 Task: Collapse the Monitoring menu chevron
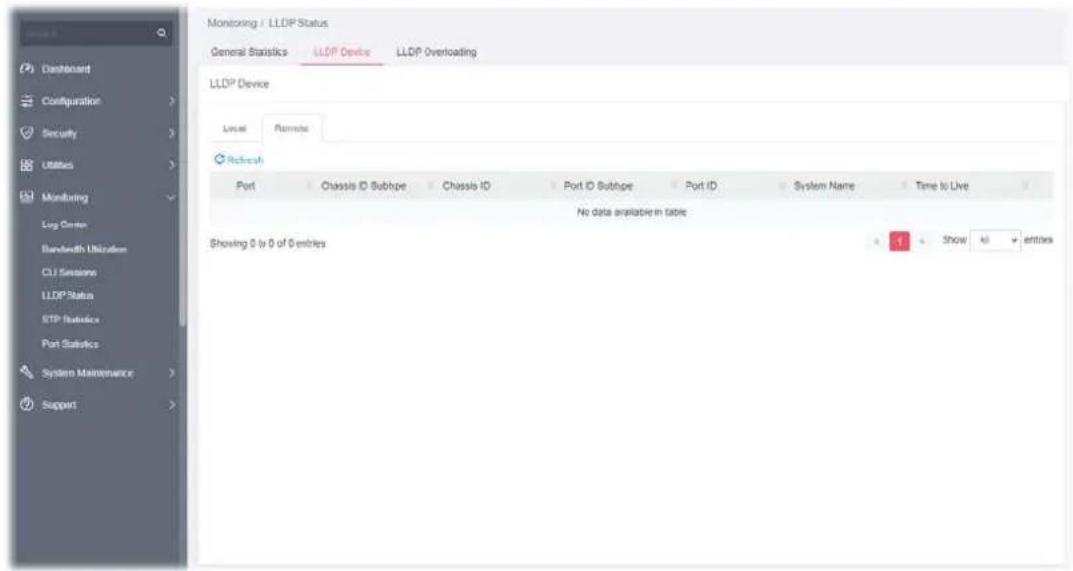tap(171, 197)
